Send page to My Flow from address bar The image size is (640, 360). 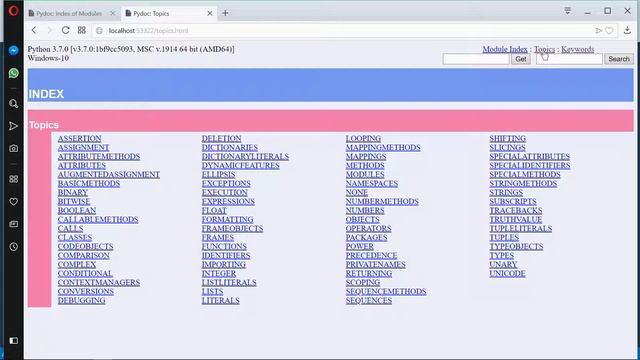point(598,31)
